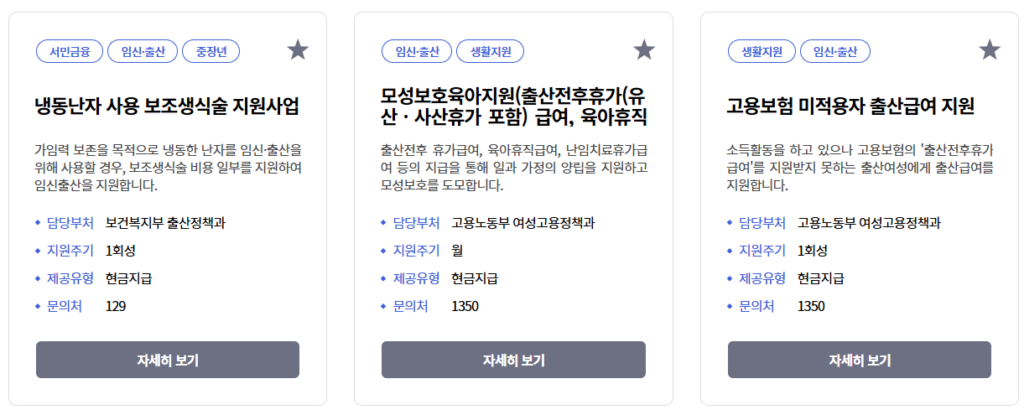Click the 보건복지부 출산정책과 department text

coord(158,222)
